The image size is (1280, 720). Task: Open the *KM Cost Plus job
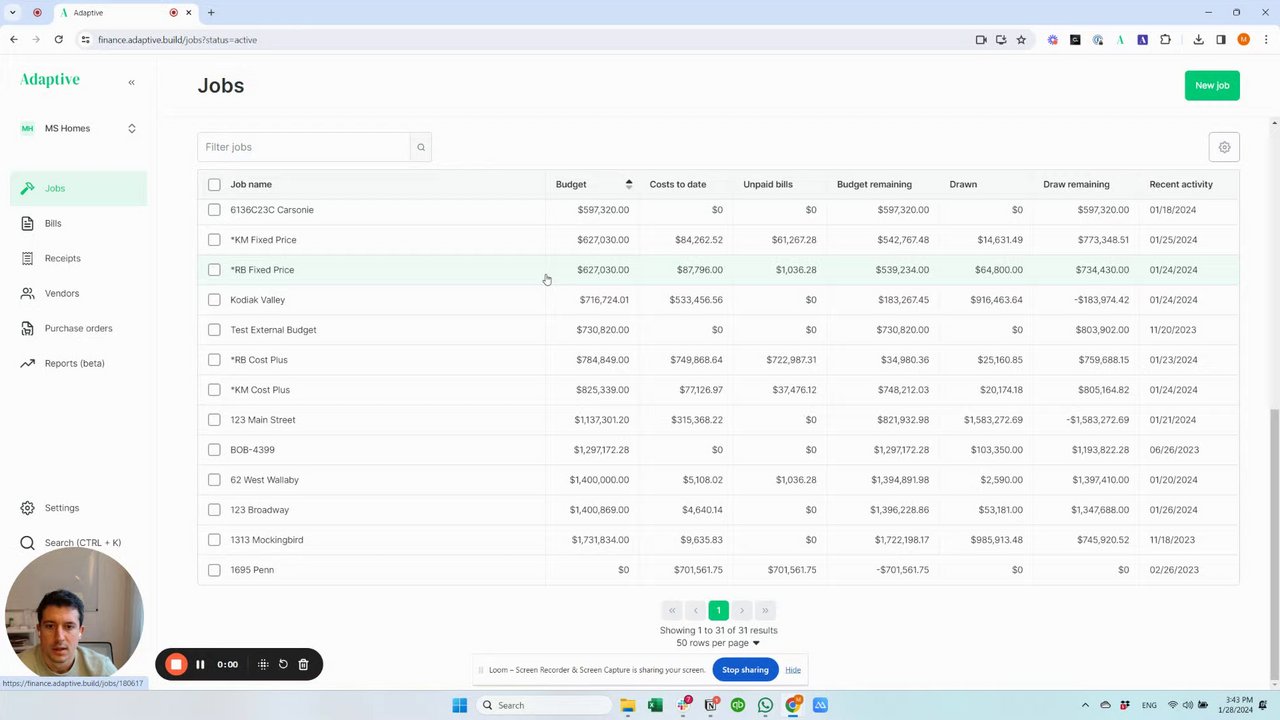pos(260,390)
